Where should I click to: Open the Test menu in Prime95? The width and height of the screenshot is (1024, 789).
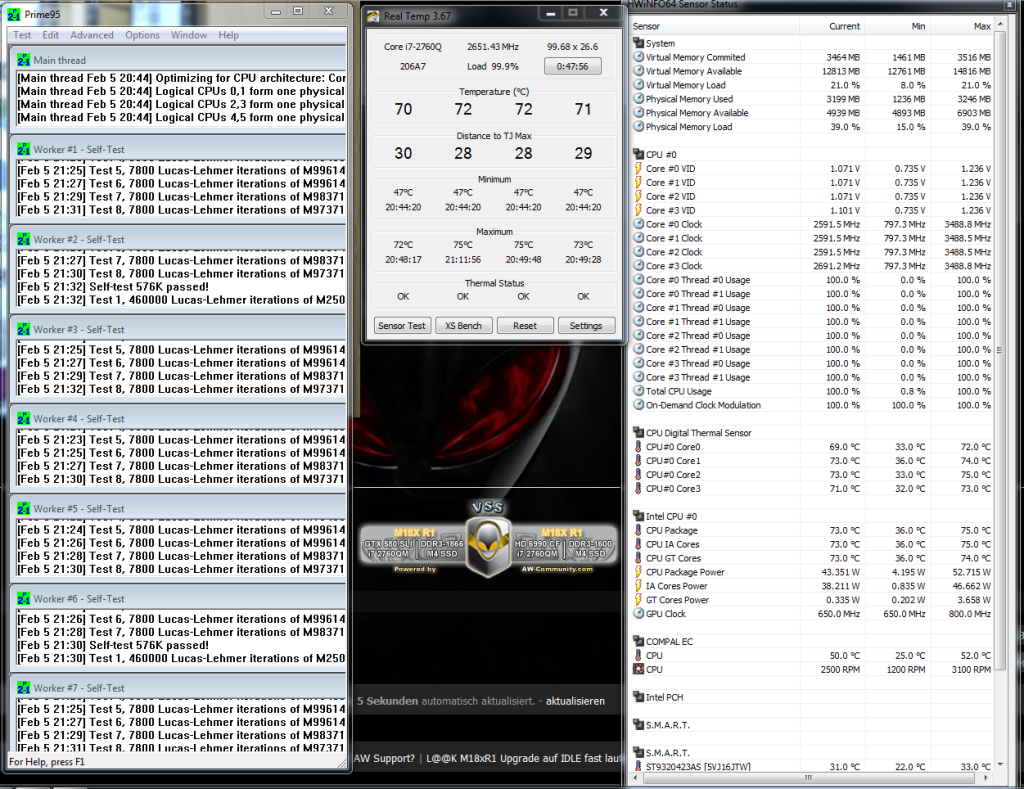(x=22, y=34)
